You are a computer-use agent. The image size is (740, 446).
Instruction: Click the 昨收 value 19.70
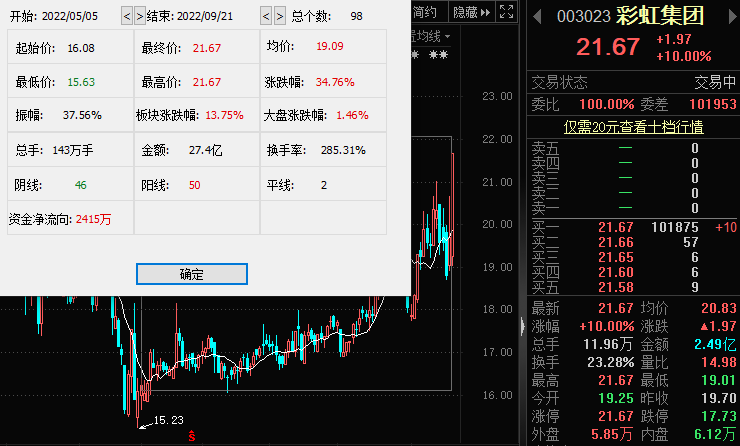click(719, 398)
